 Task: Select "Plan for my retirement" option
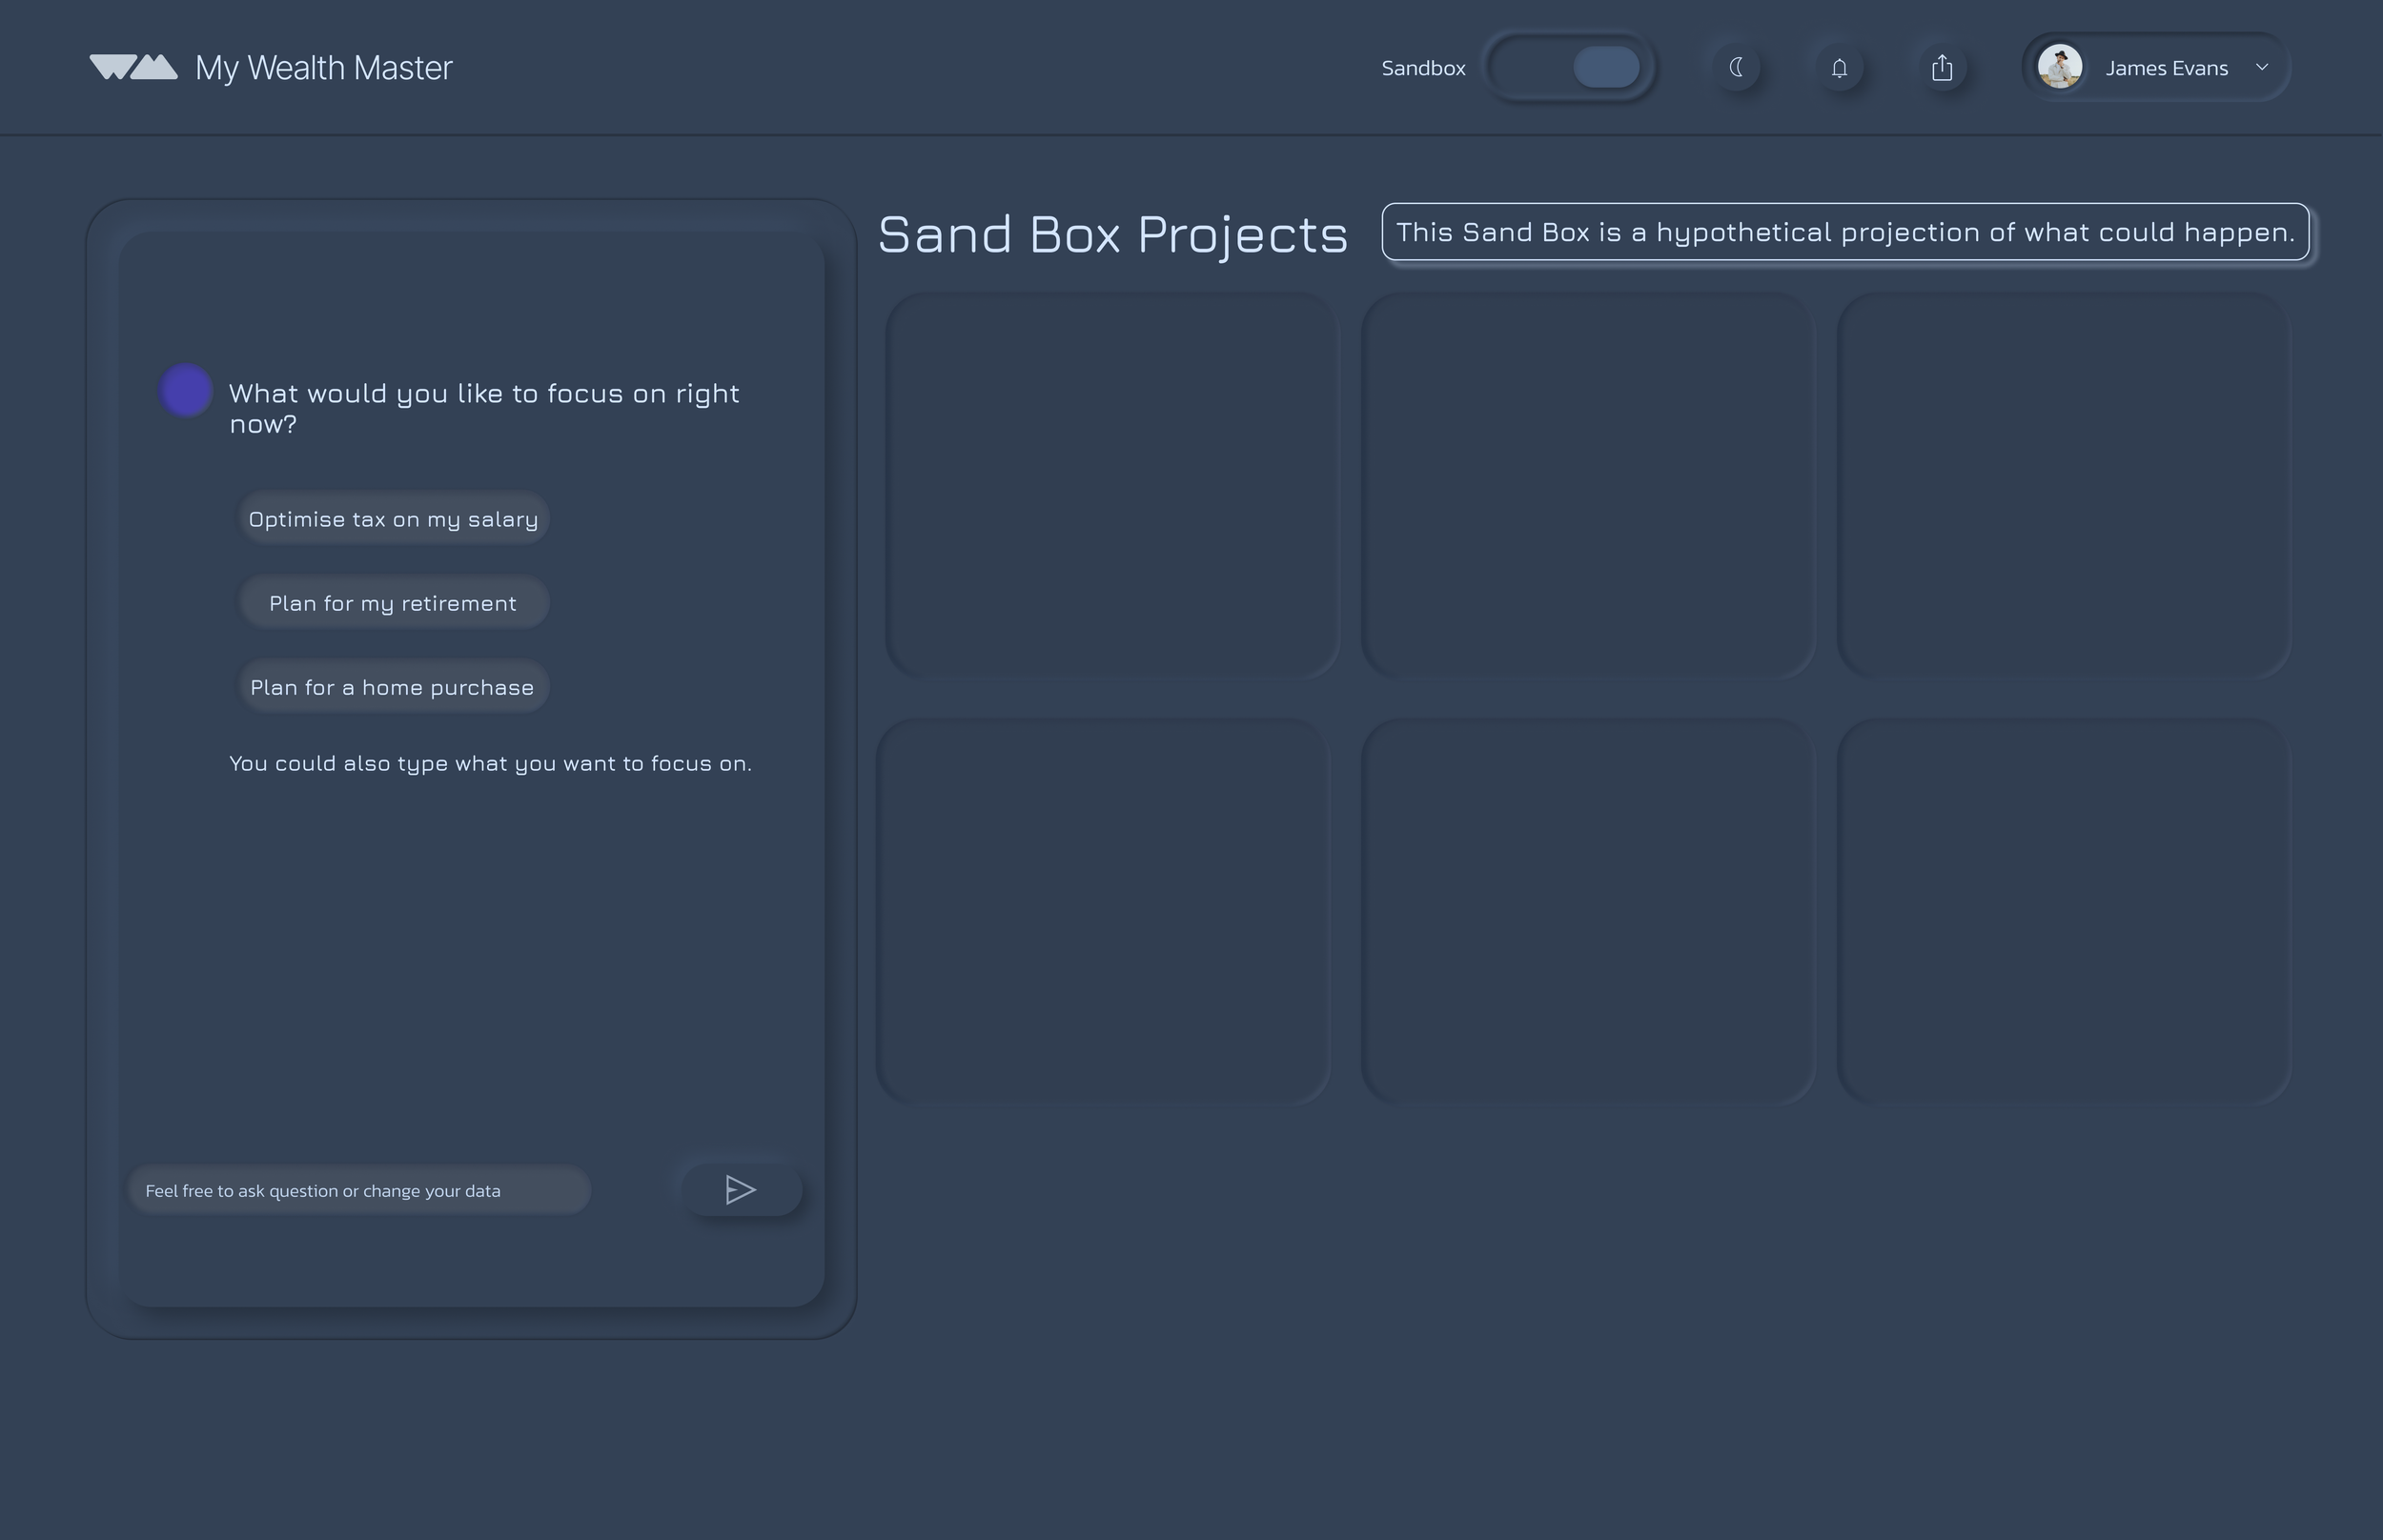[393, 603]
